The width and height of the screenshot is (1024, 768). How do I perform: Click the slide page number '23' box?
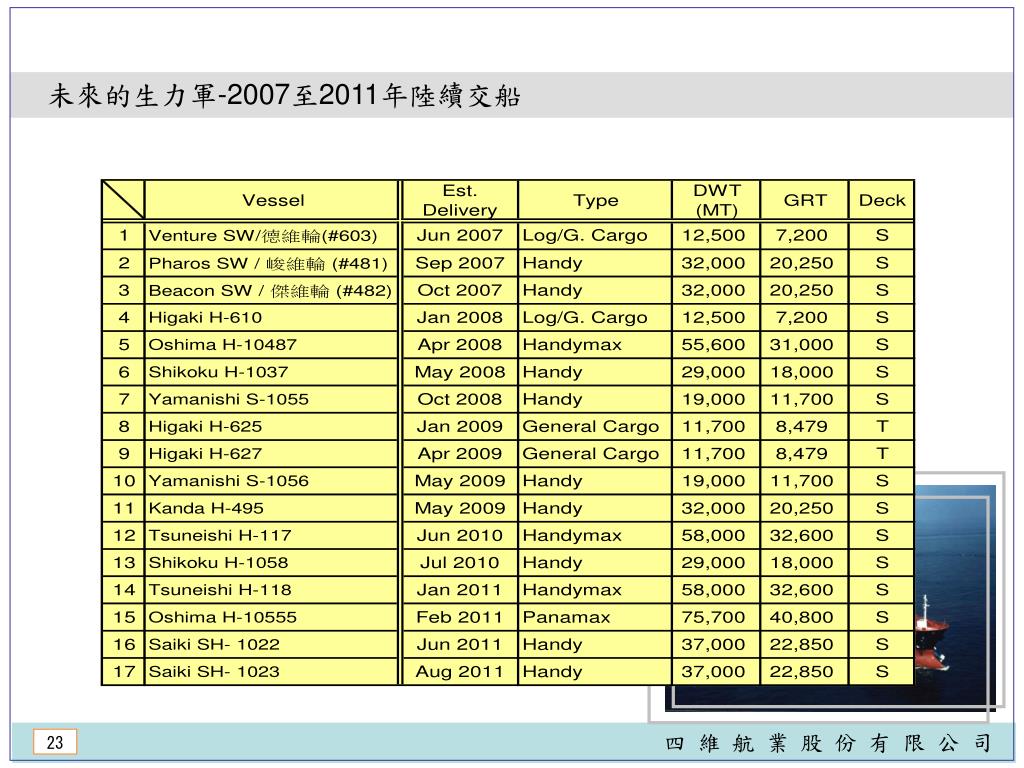[x=55, y=742]
